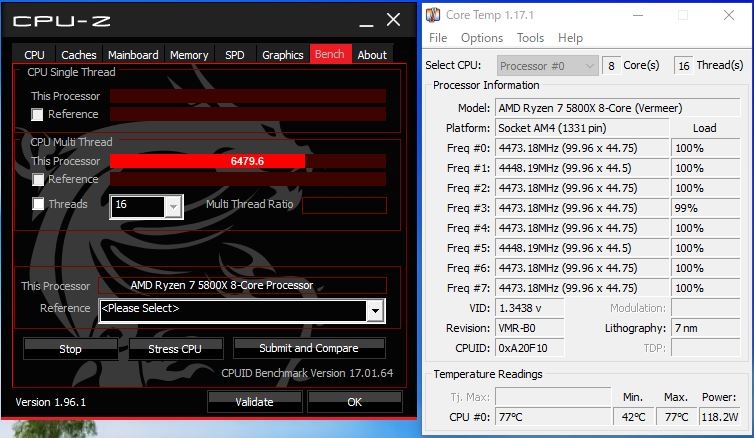Viewport: 754px width, 438px height.
Task: Click the single thread This Processor bar
Action: tap(248, 96)
